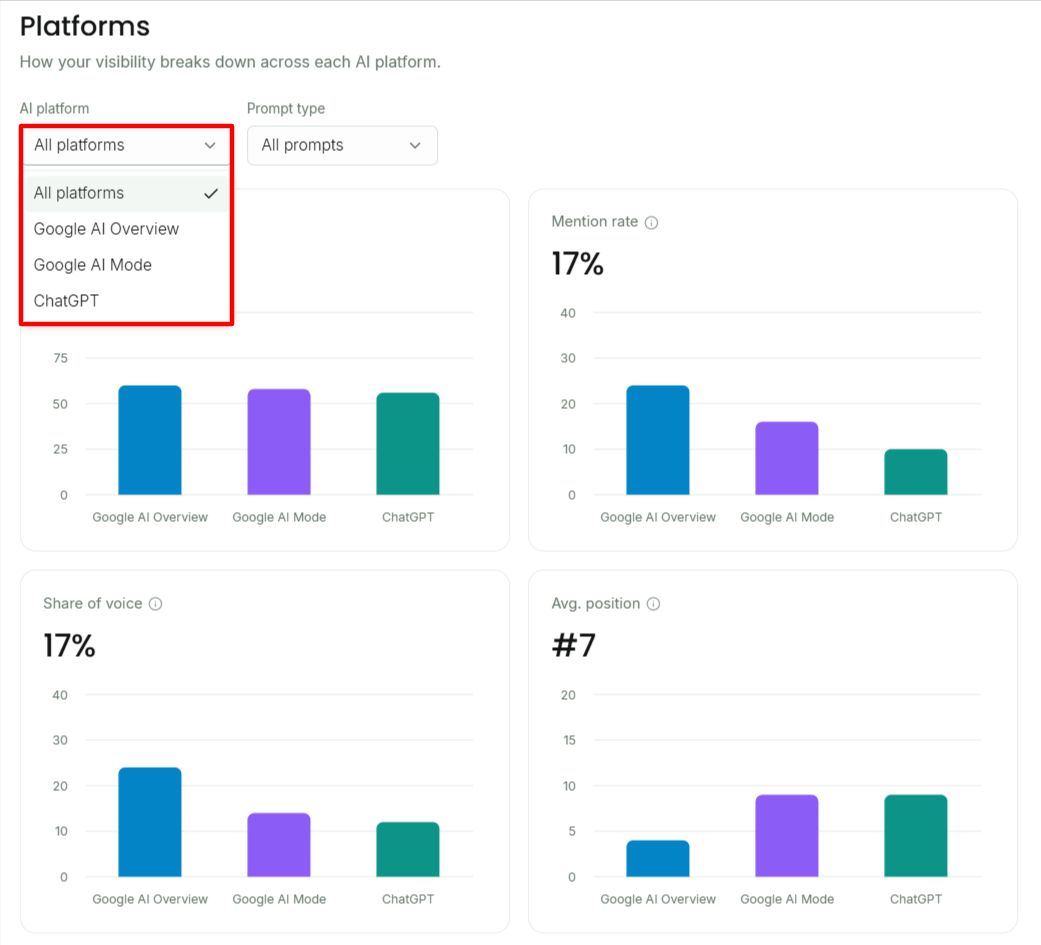This screenshot has width=1041, height=945.
Task: Click the purple Google AI Mode bar in the first chart
Action: tap(279, 442)
